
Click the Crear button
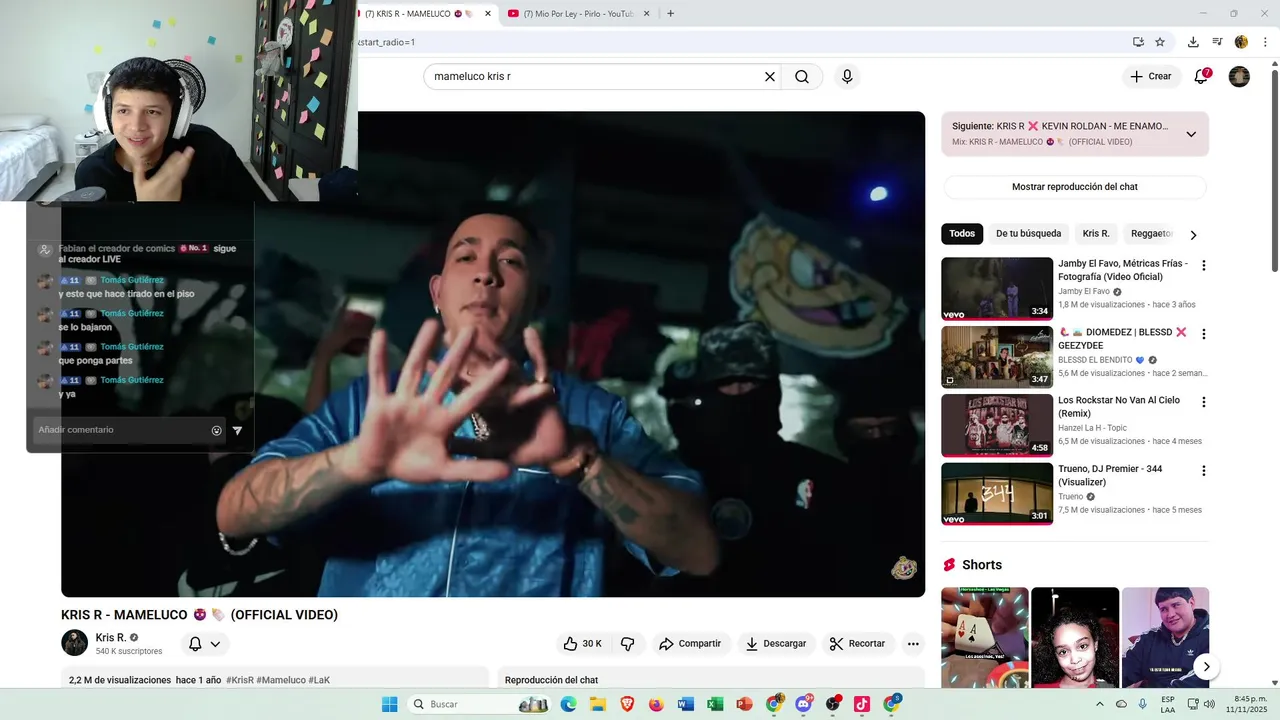point(1151,77)
